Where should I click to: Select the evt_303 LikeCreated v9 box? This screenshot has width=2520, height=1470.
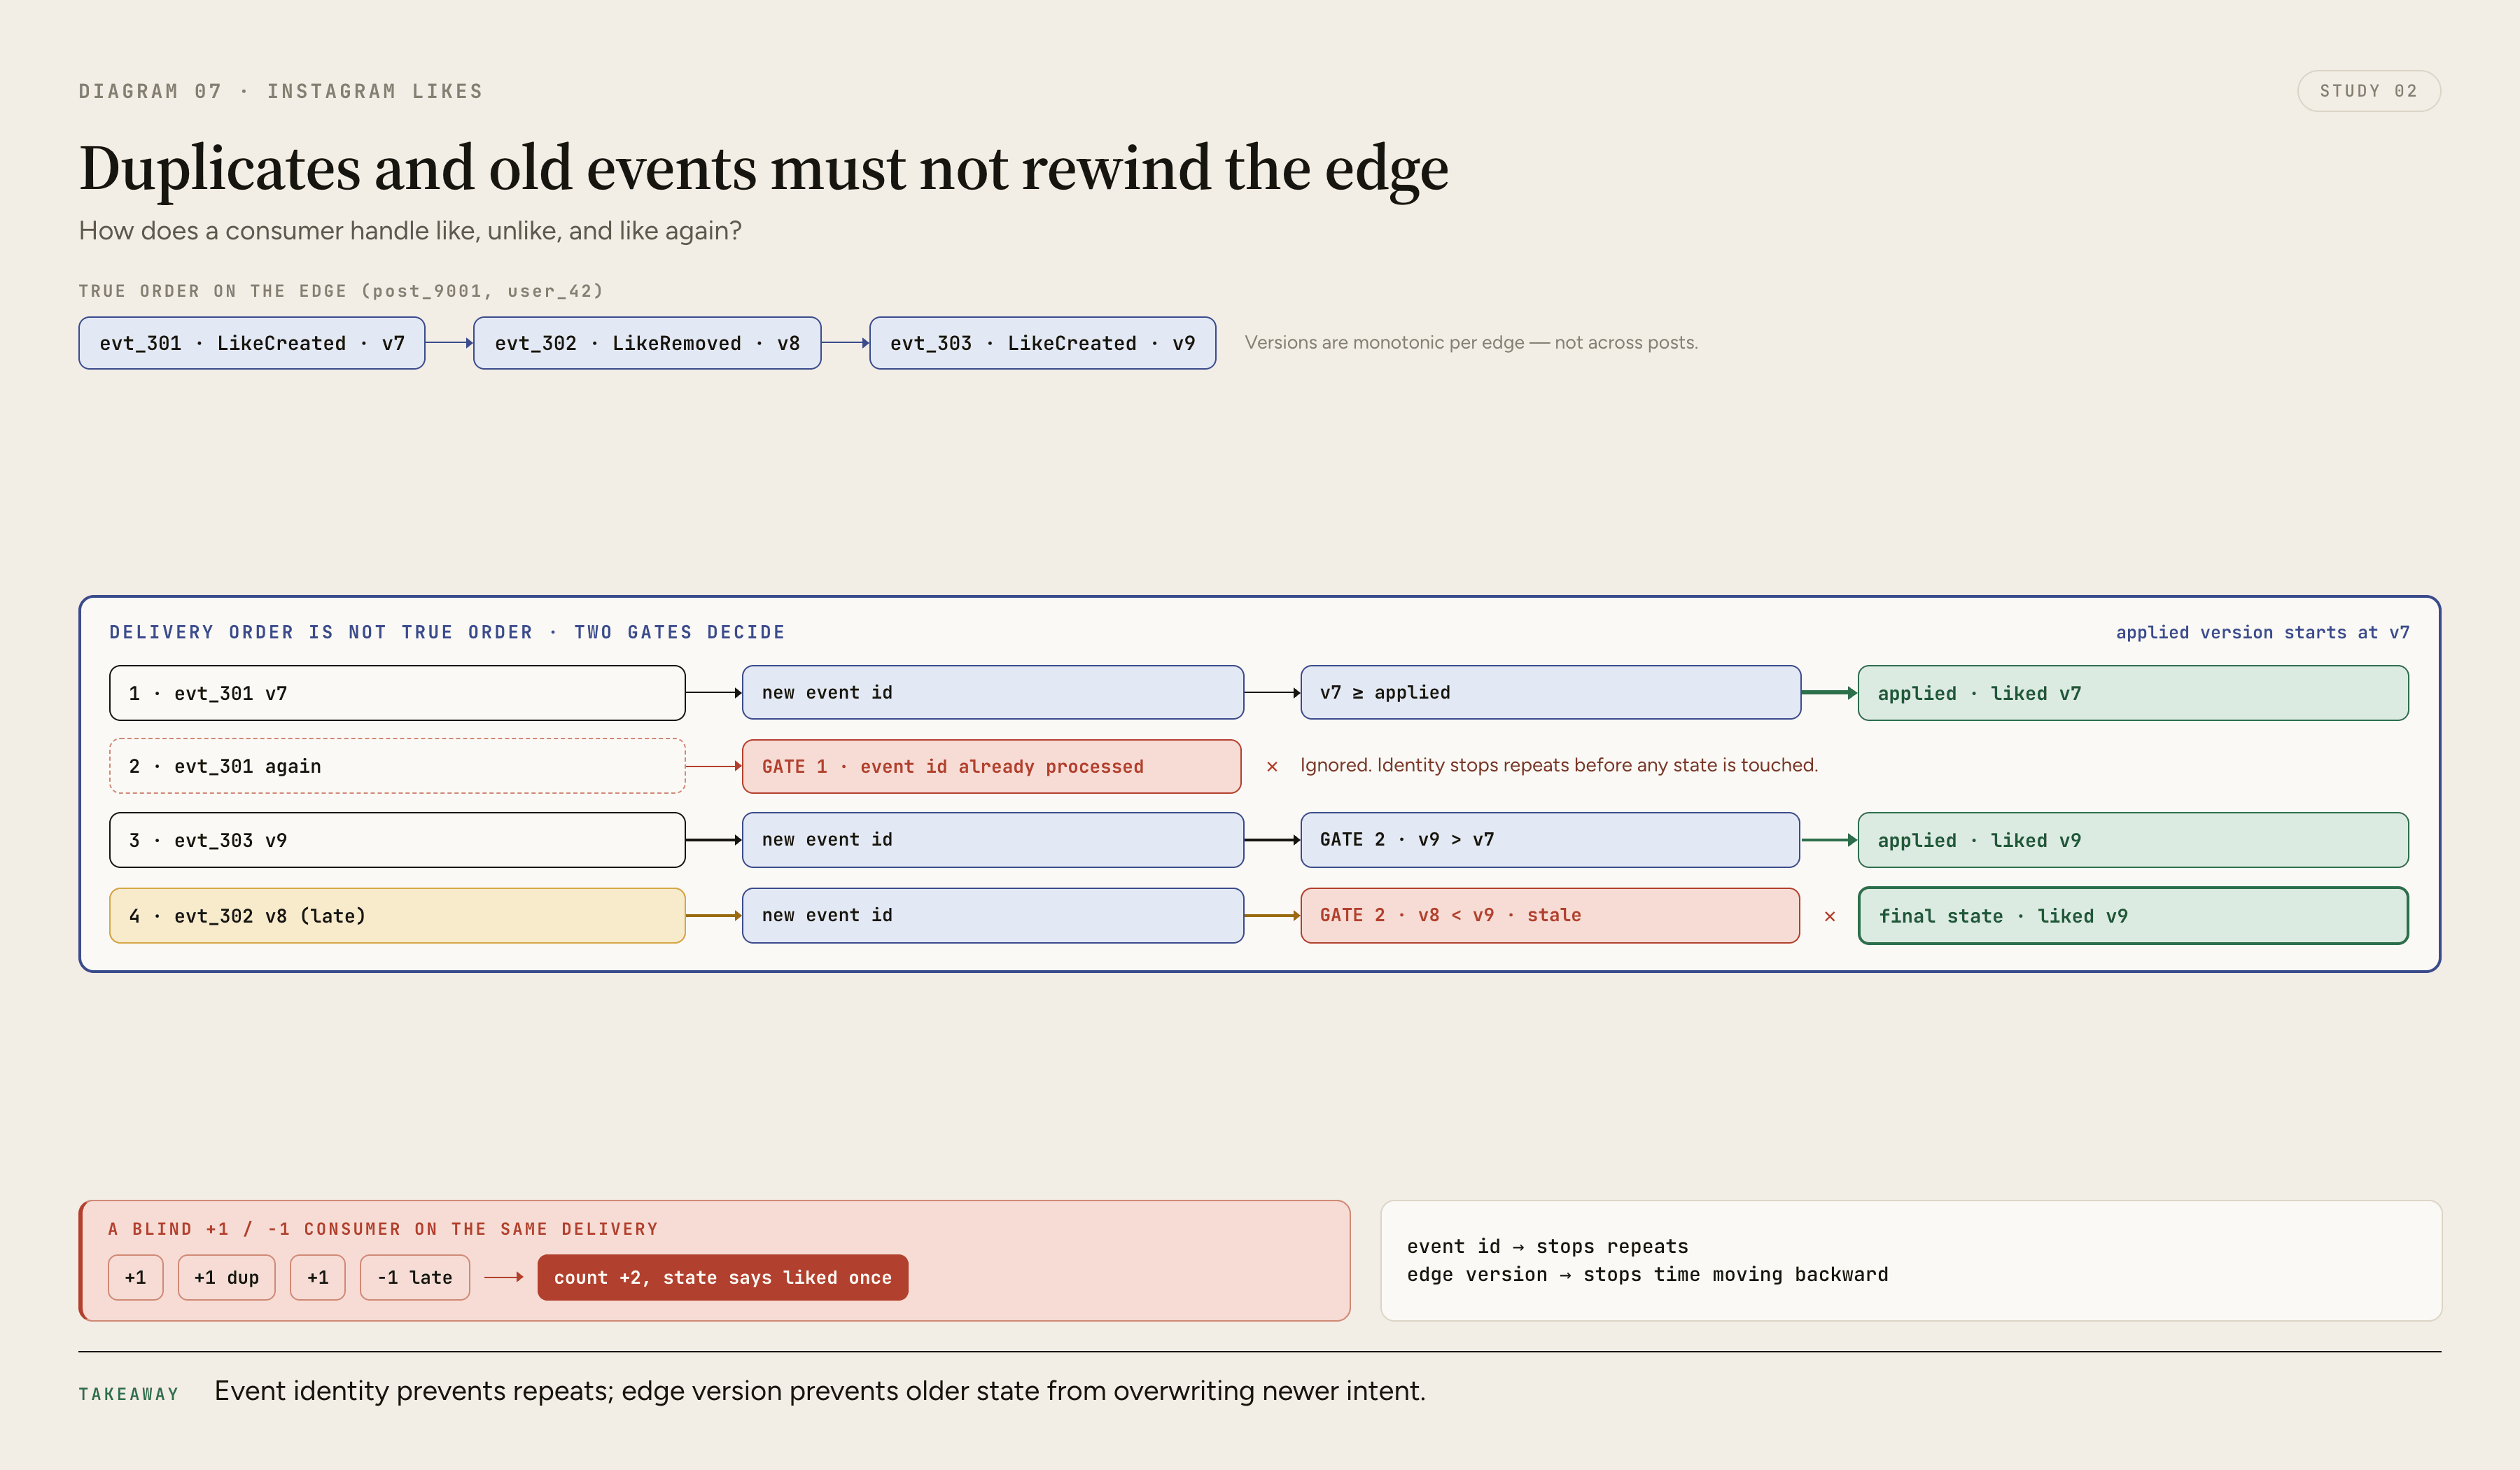pyautogui.click(x=1042, y=343)
